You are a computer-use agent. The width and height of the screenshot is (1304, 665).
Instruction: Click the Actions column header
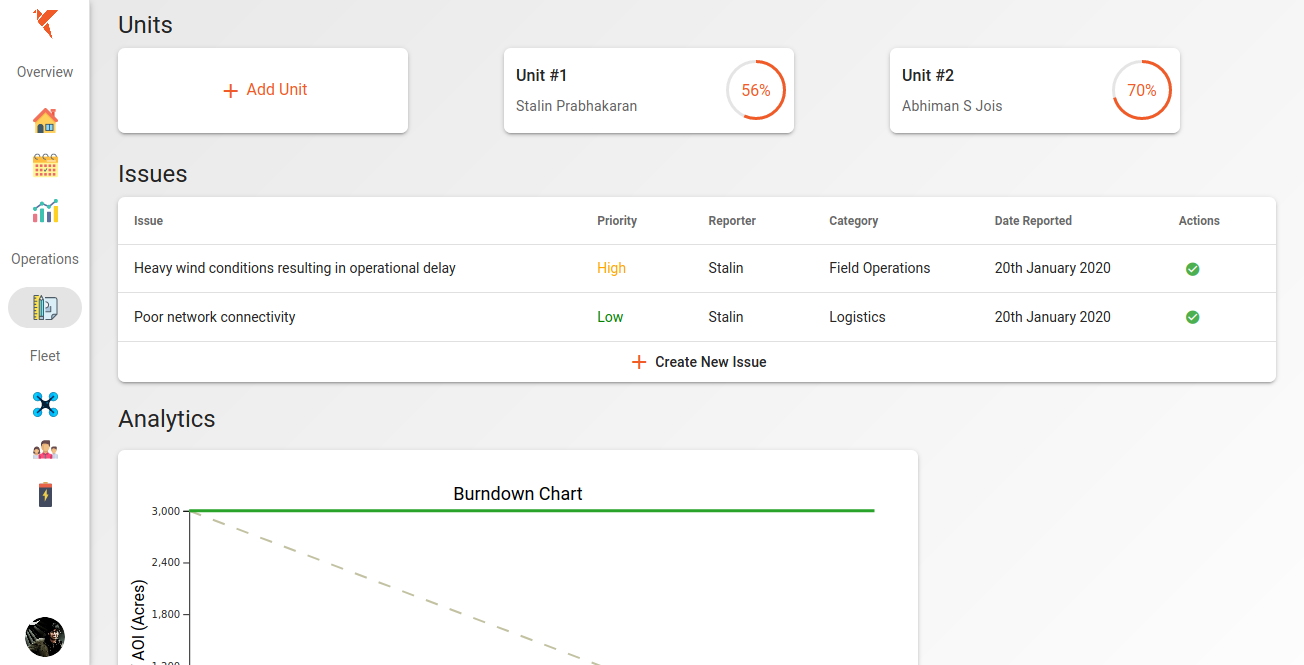click(x=1199, y=221)
